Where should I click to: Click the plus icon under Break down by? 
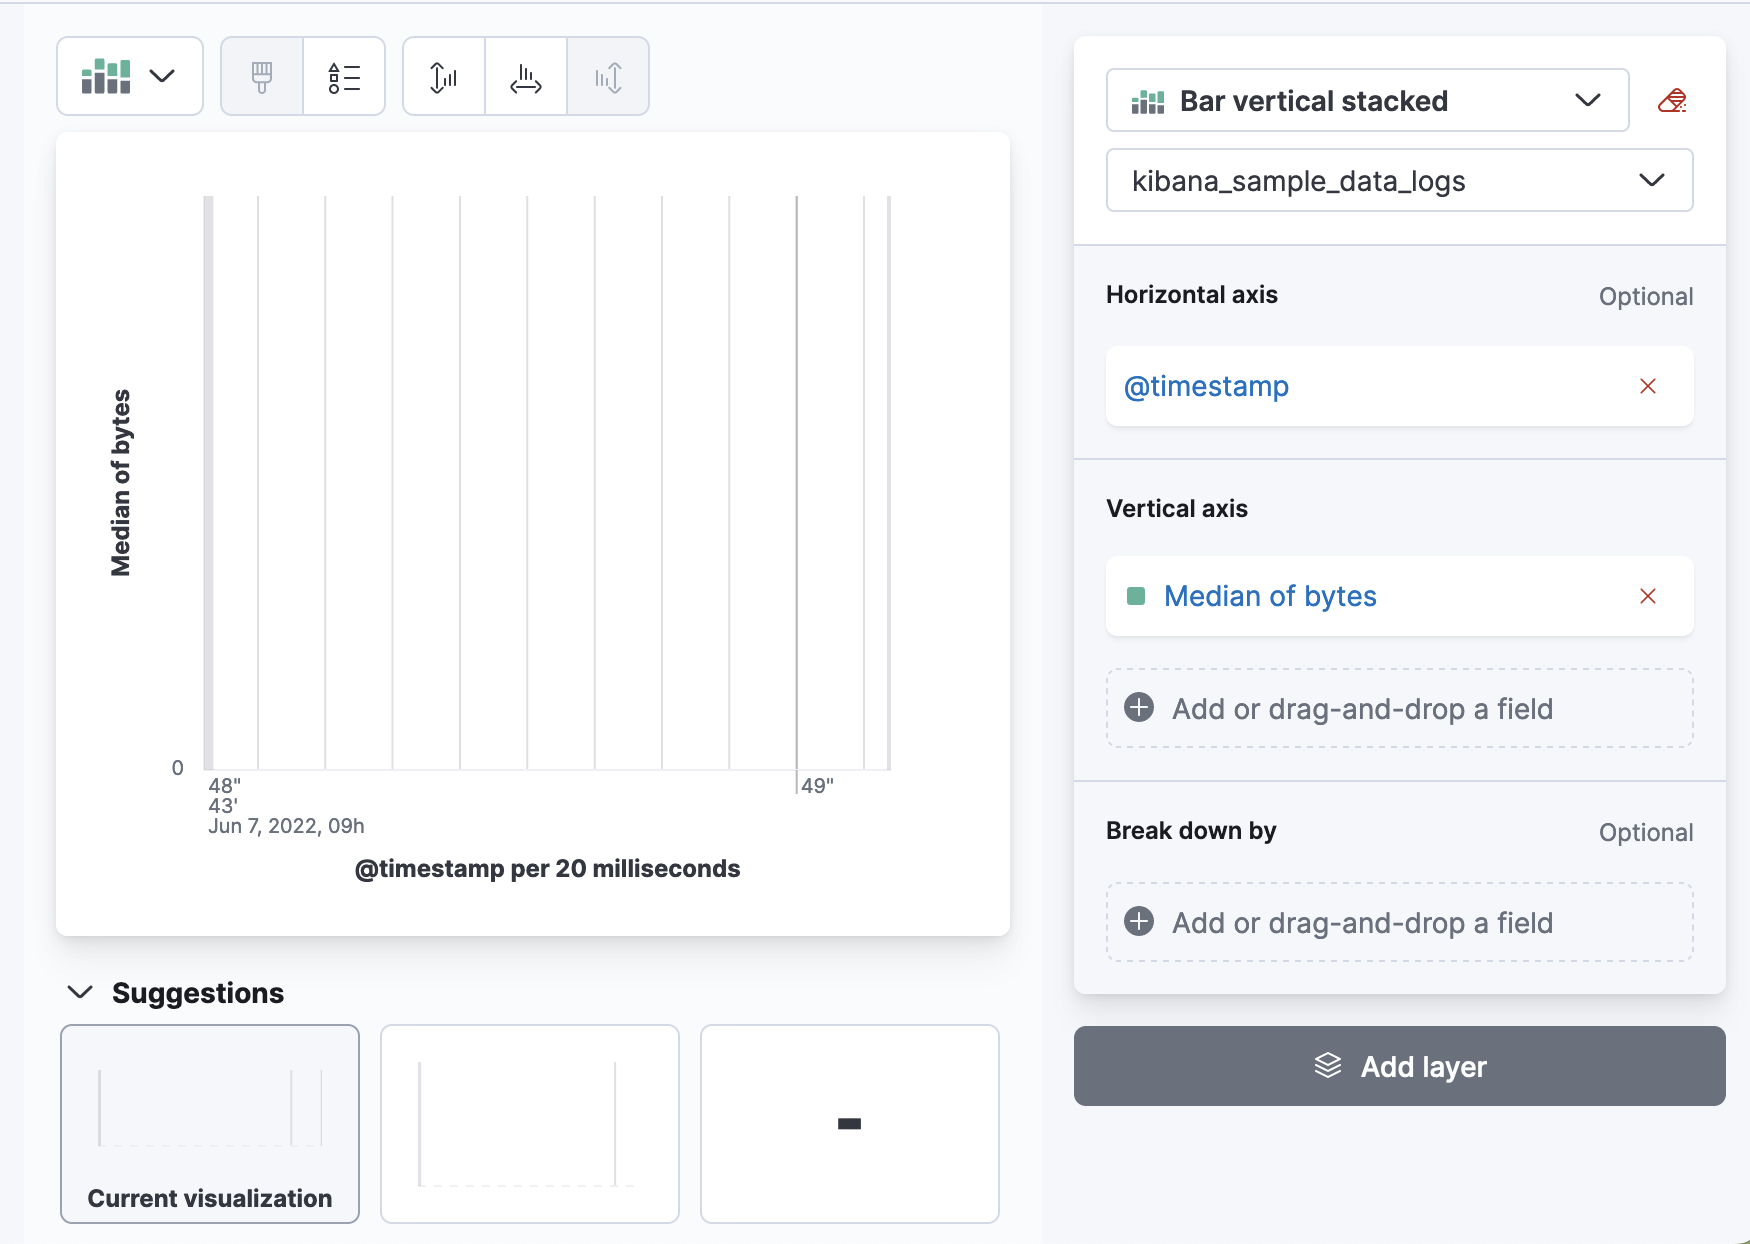(1139, 922)
